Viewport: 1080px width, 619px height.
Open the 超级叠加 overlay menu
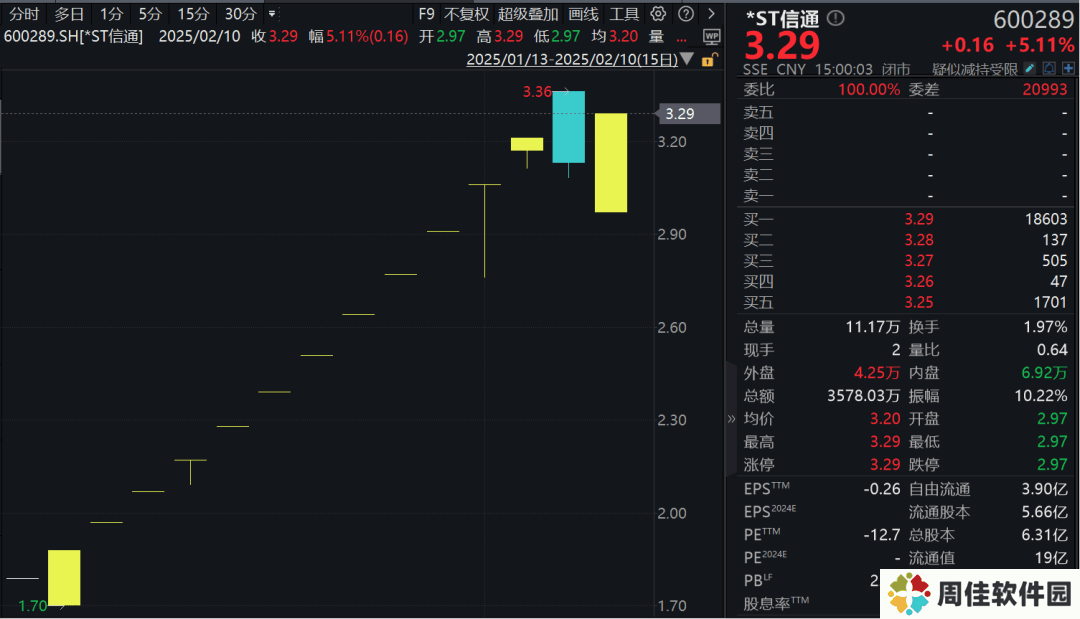tap(528, 14)
